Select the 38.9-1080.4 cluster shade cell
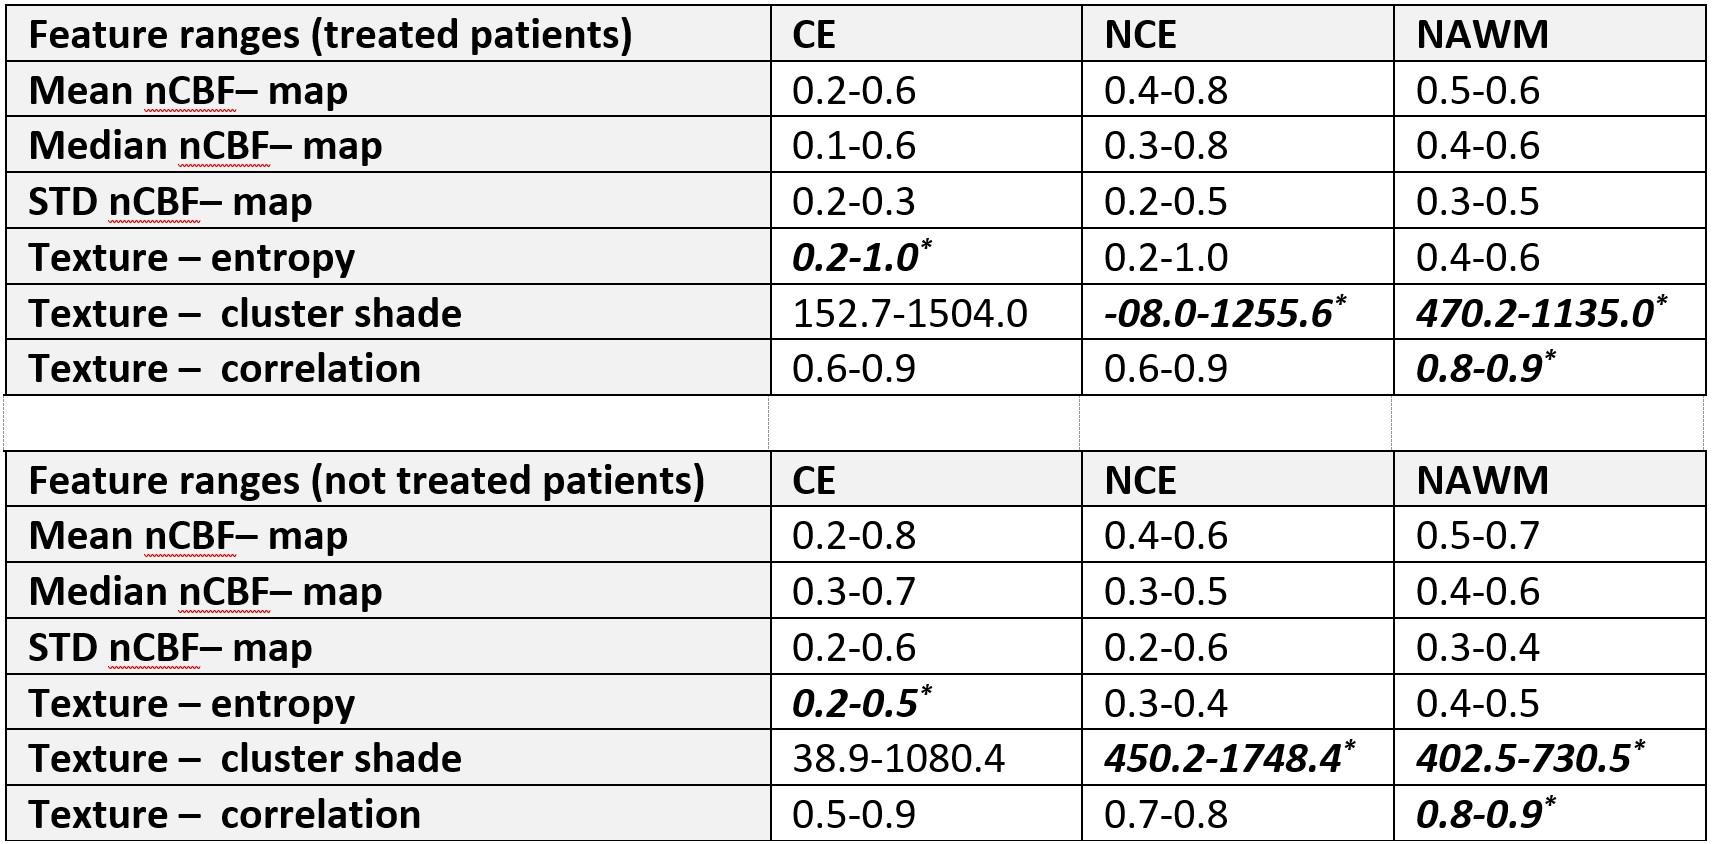This screenshot has width=1714, height=844. [898, 759]
